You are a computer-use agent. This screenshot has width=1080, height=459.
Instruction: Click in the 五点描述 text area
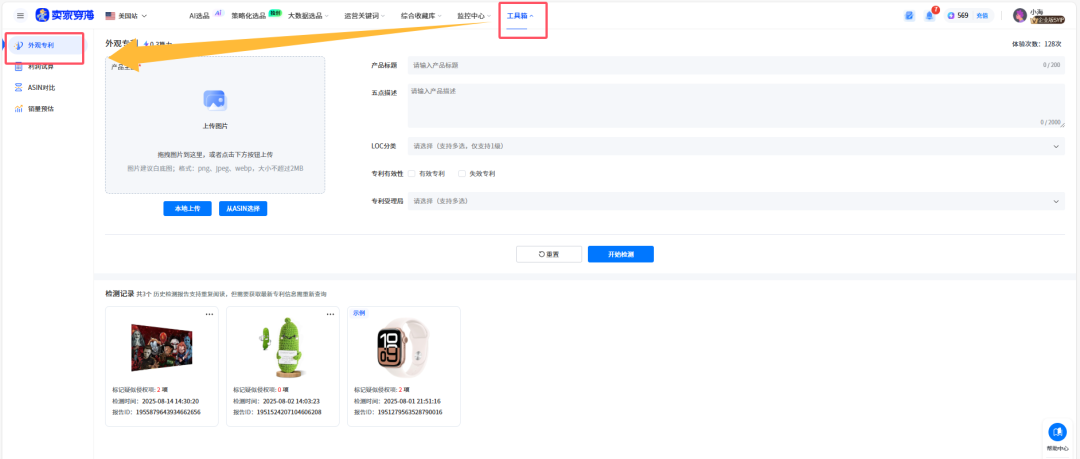pos(736,106)
